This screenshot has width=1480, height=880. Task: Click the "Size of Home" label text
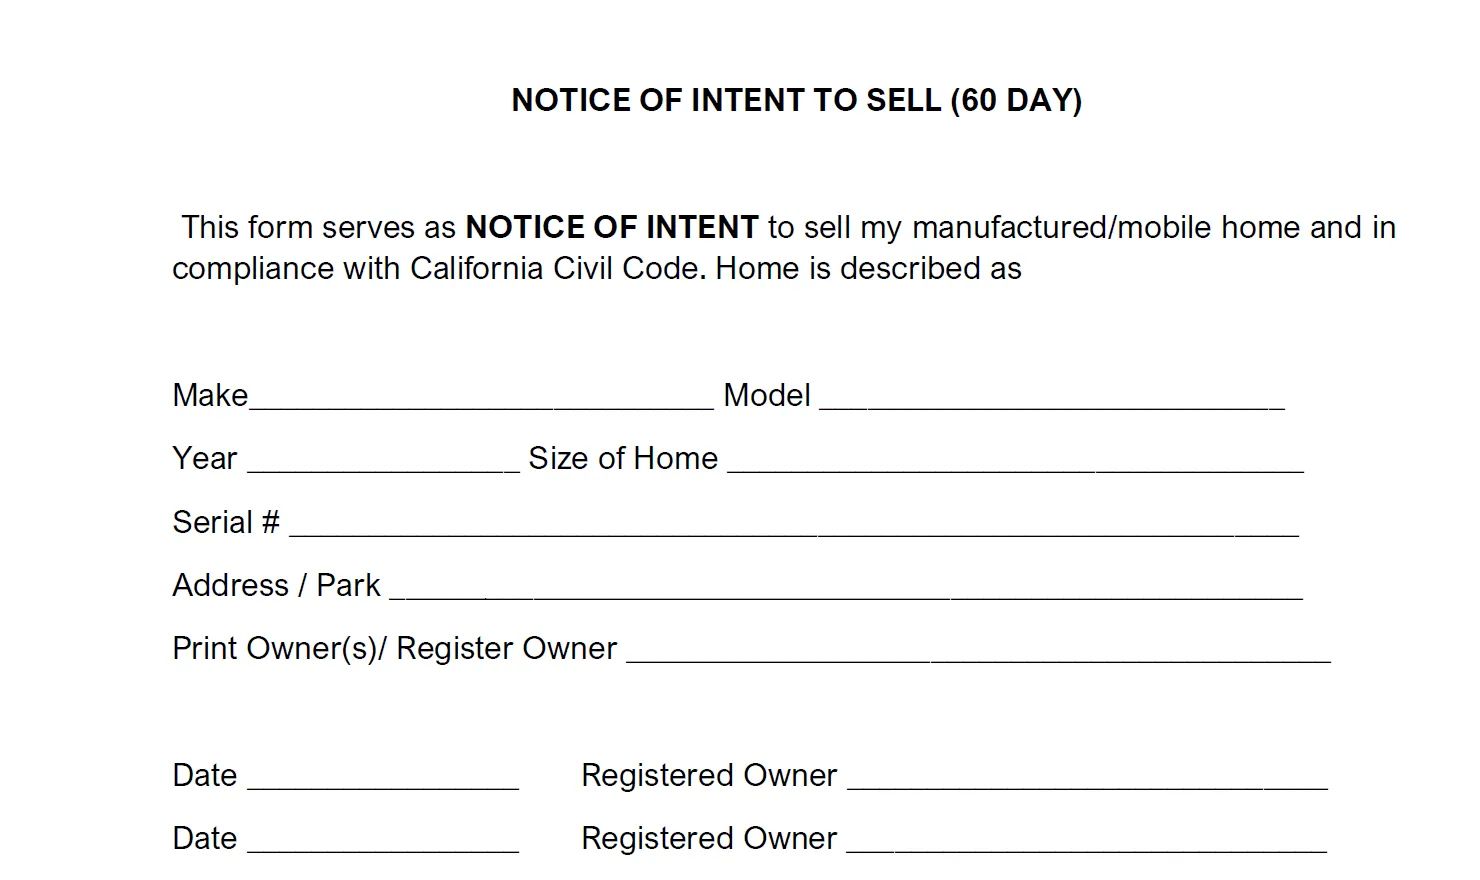tap(623, 458)
